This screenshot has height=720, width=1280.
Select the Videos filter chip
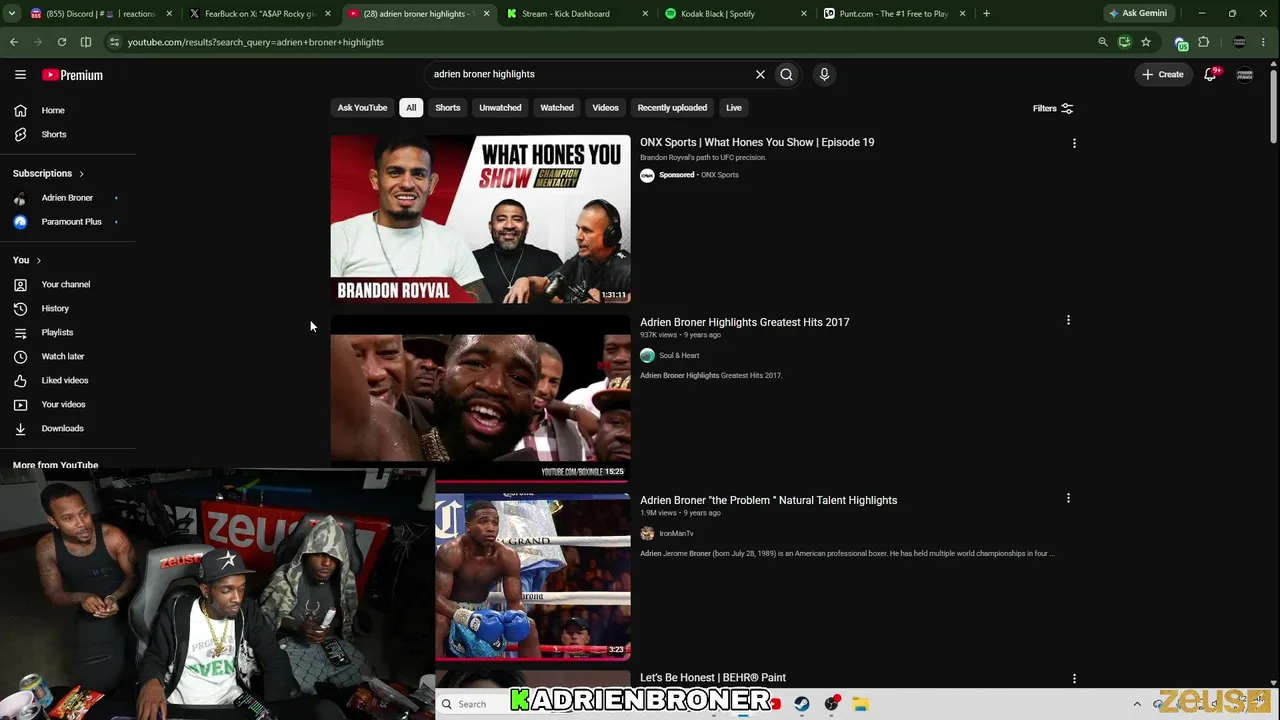605,108
